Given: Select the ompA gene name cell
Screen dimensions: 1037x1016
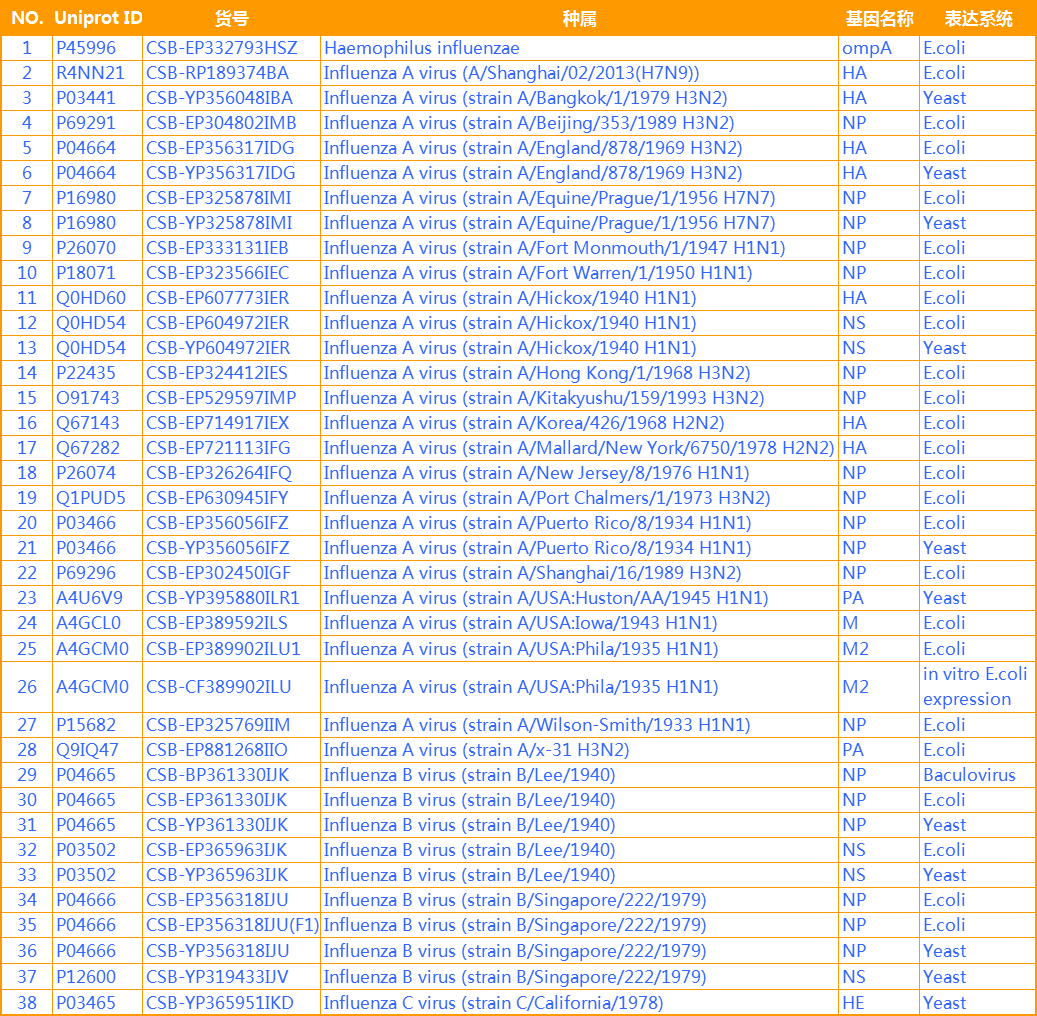Looking at the screenshot, I should tap(866, 48).
